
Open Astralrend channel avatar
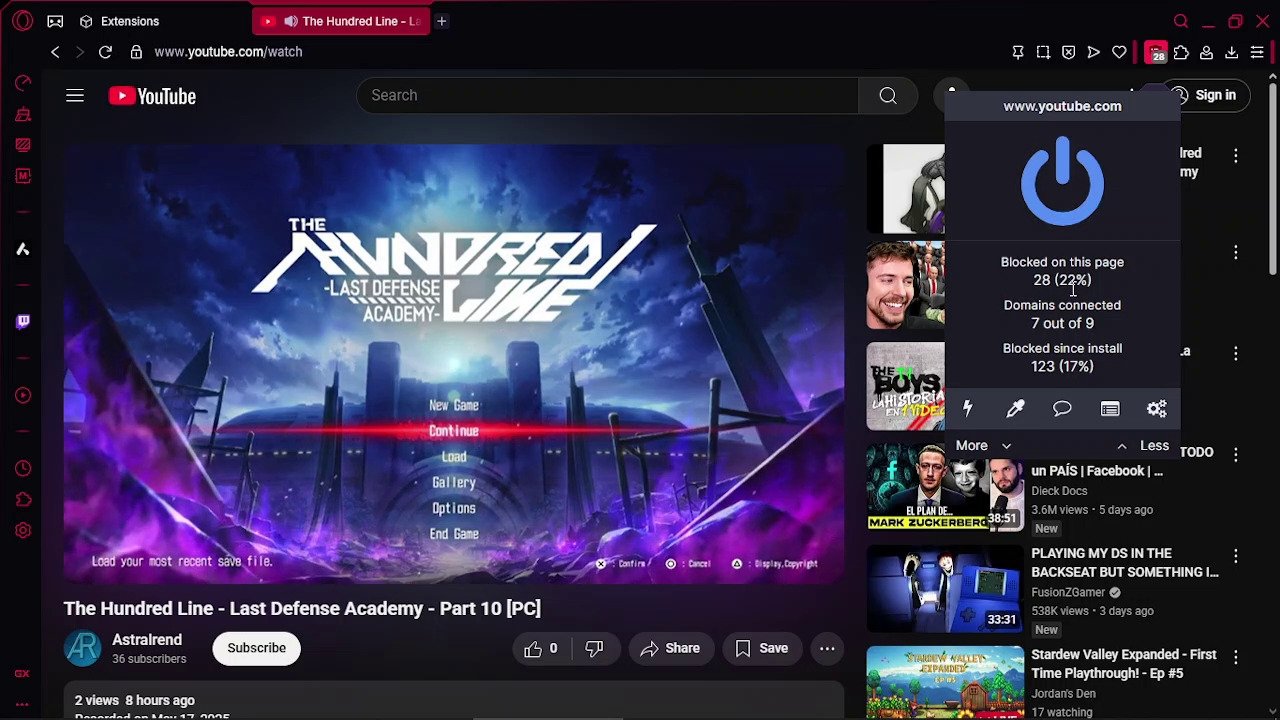(x=83, y=648)
